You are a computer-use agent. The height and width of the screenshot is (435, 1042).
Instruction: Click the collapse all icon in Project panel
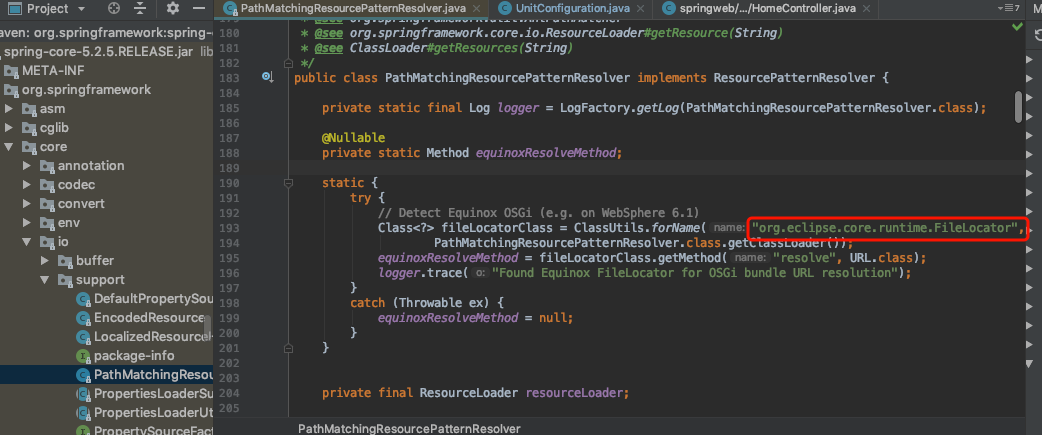[141, 8]
